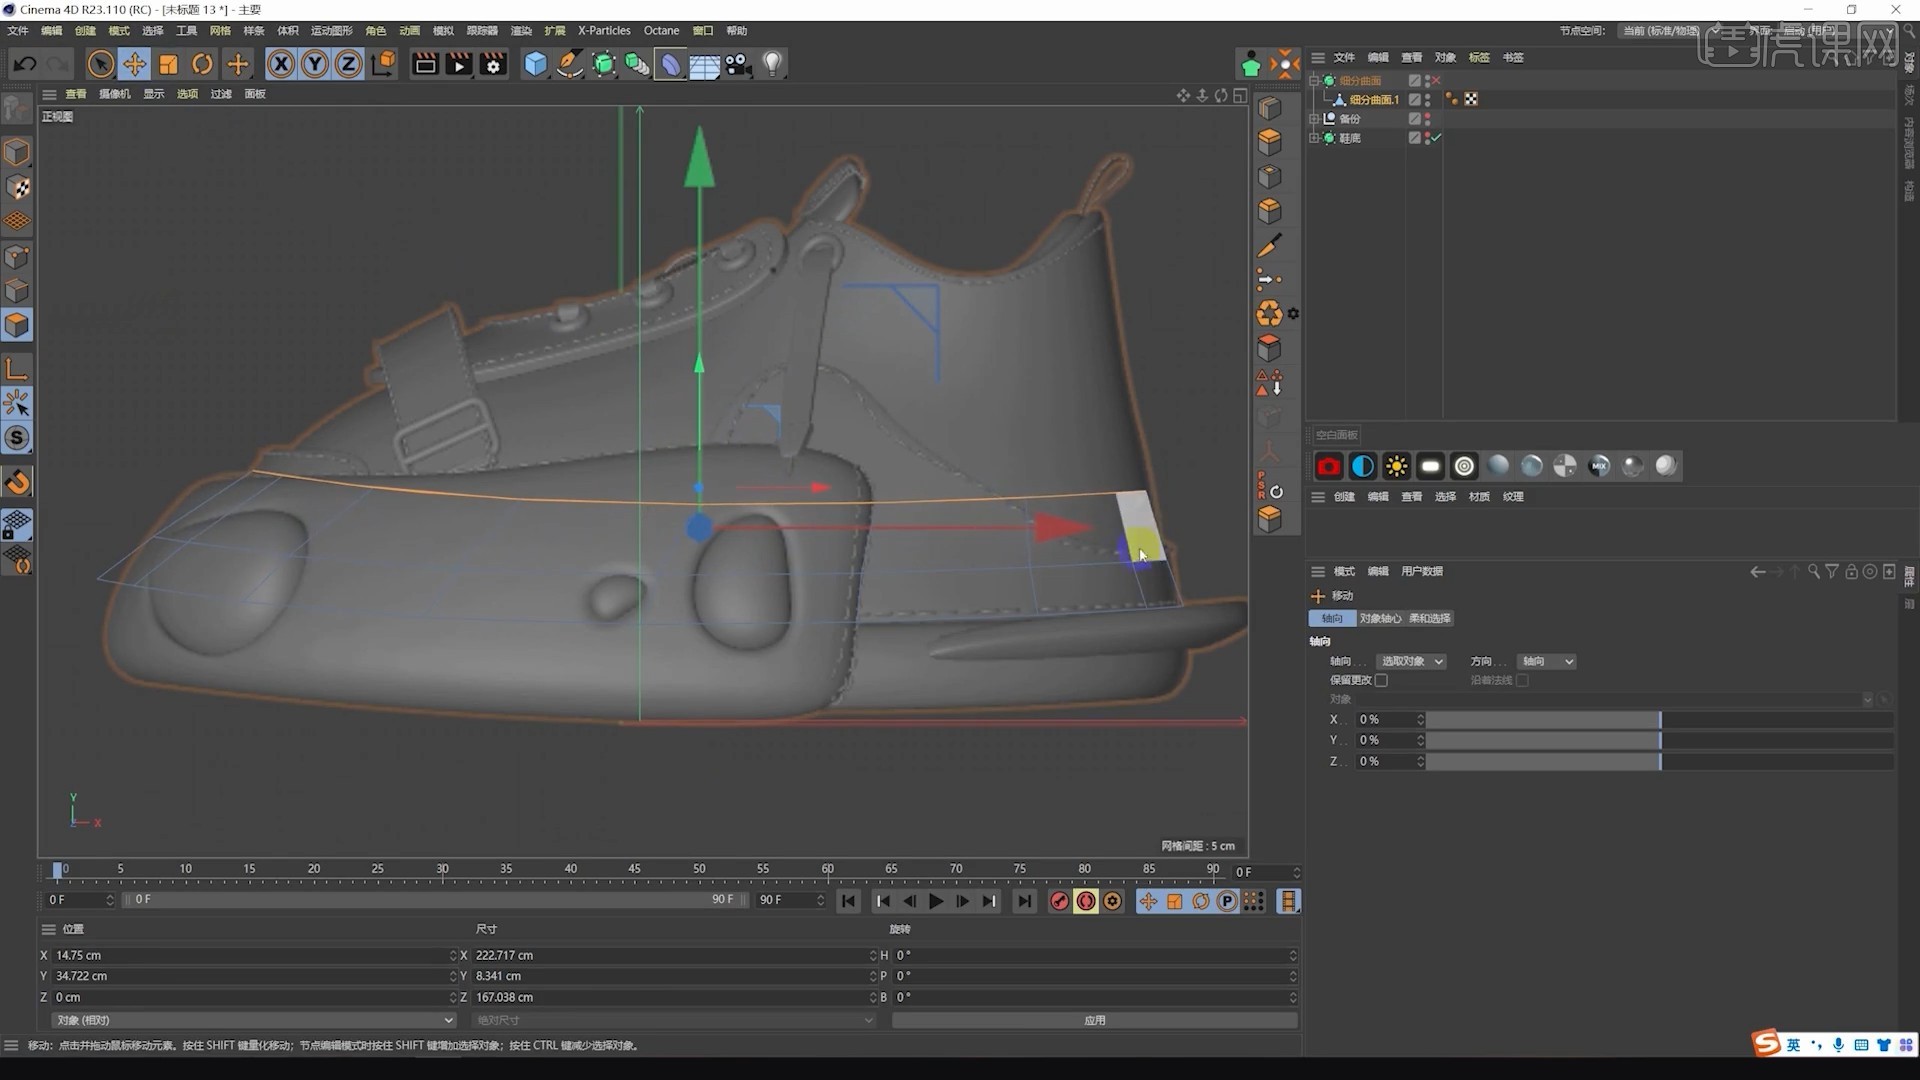Enable the 保留更改 checkbox
Screen dimensions: 1920x1080
[x=1381, y=679]
